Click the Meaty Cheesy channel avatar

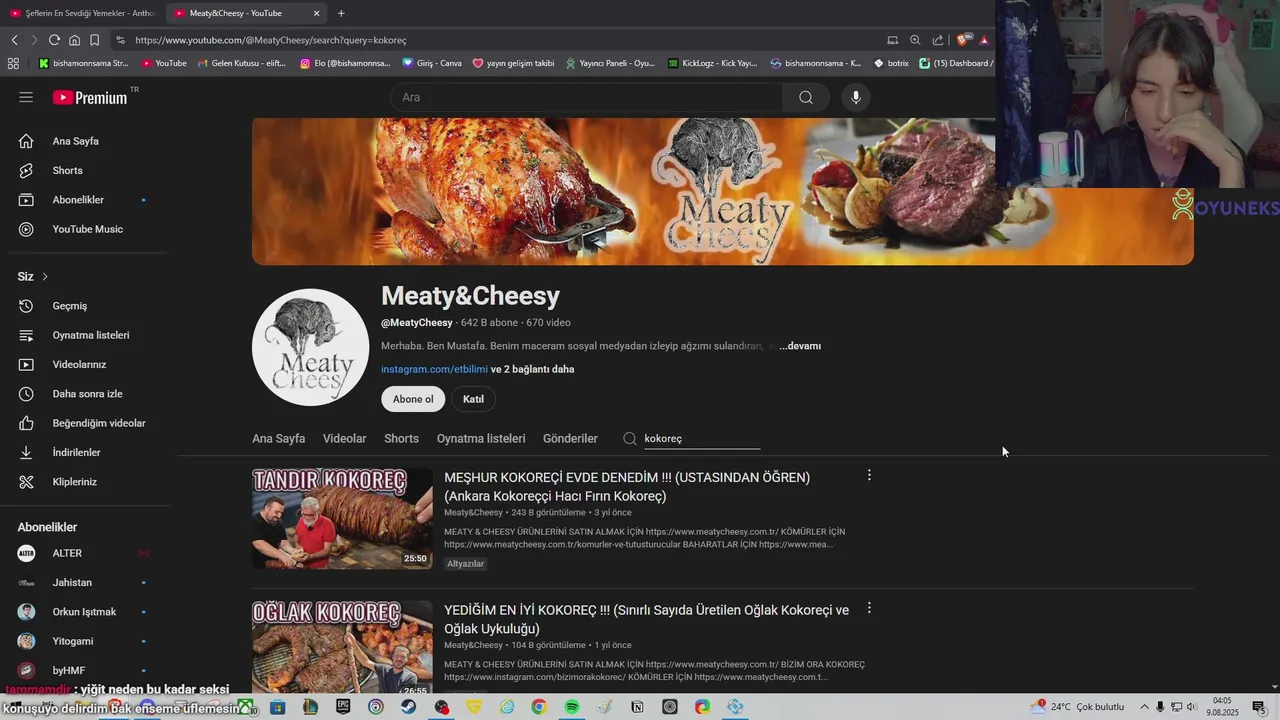click(x=310, y=347)
